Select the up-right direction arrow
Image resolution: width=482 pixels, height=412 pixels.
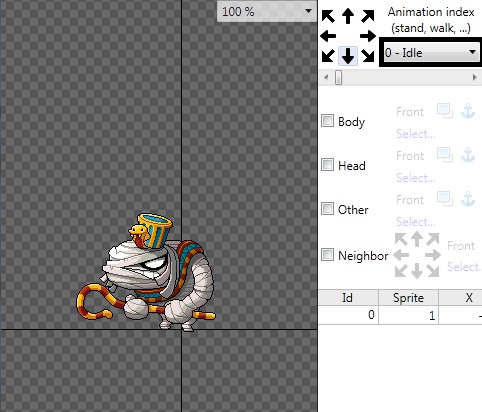click(x=368, y=16)
